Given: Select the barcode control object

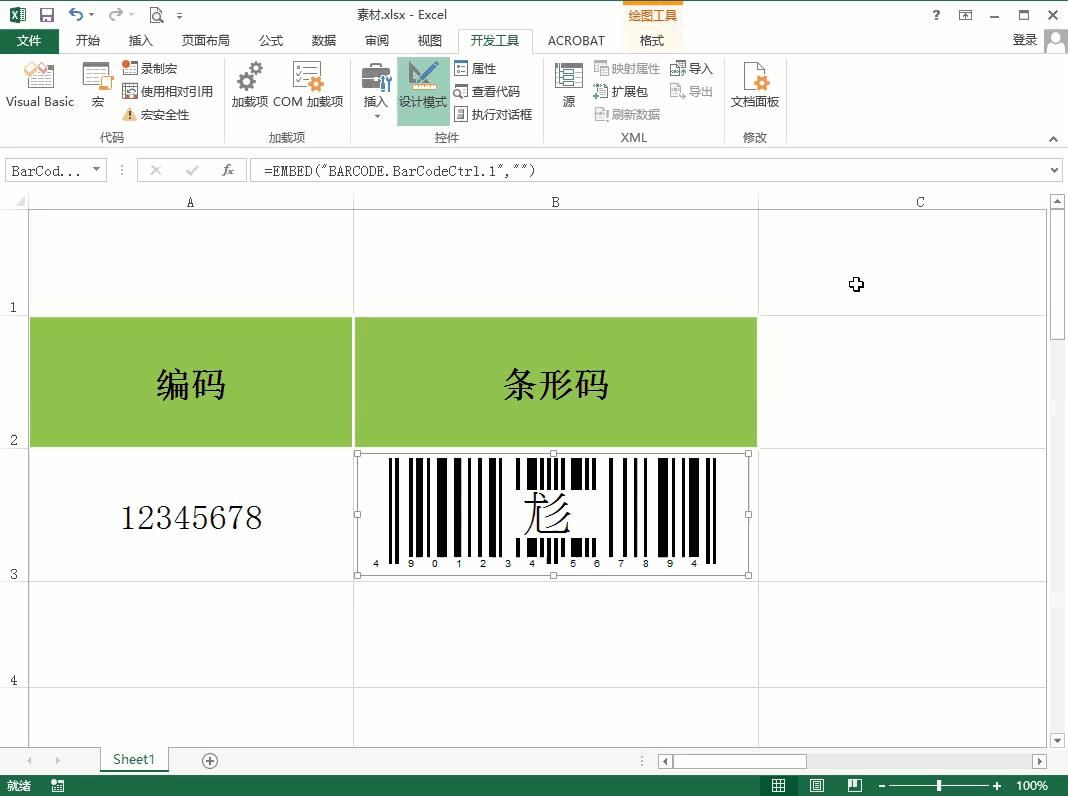Looking at the screenshot, I should point(553,515).
